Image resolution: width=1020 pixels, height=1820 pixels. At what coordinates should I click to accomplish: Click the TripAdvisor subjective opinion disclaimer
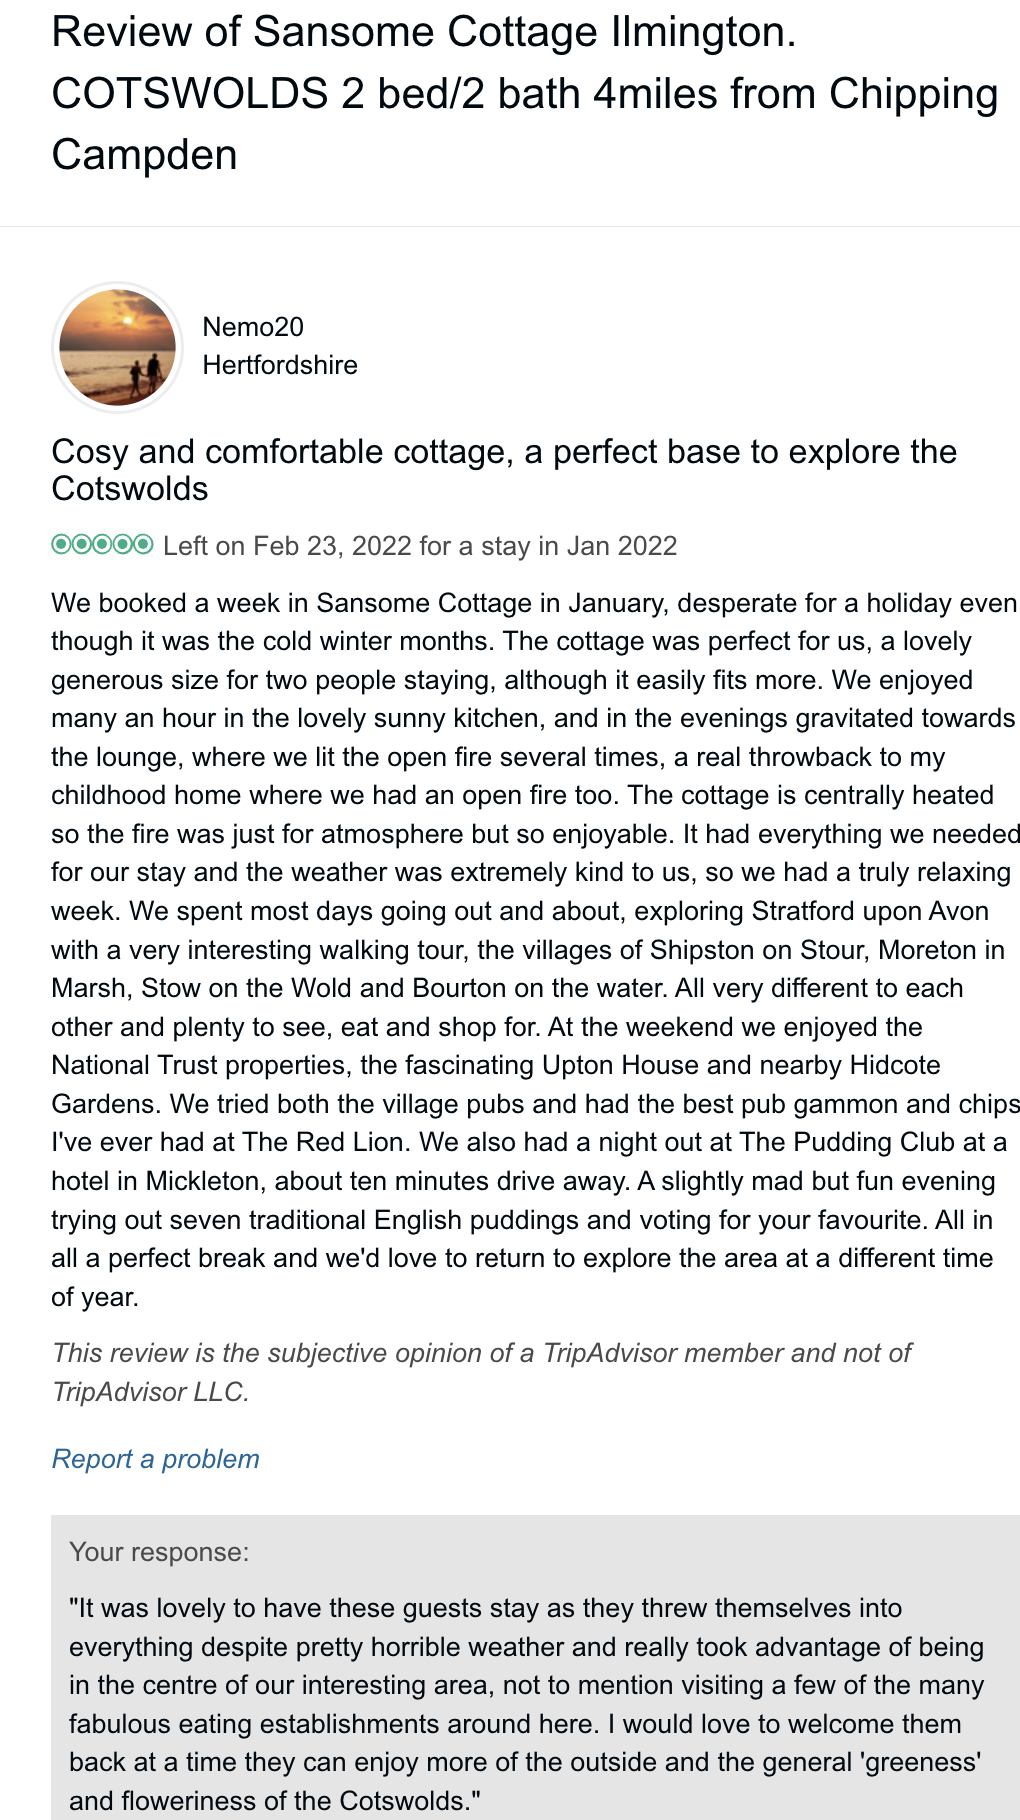(481, 1372)
